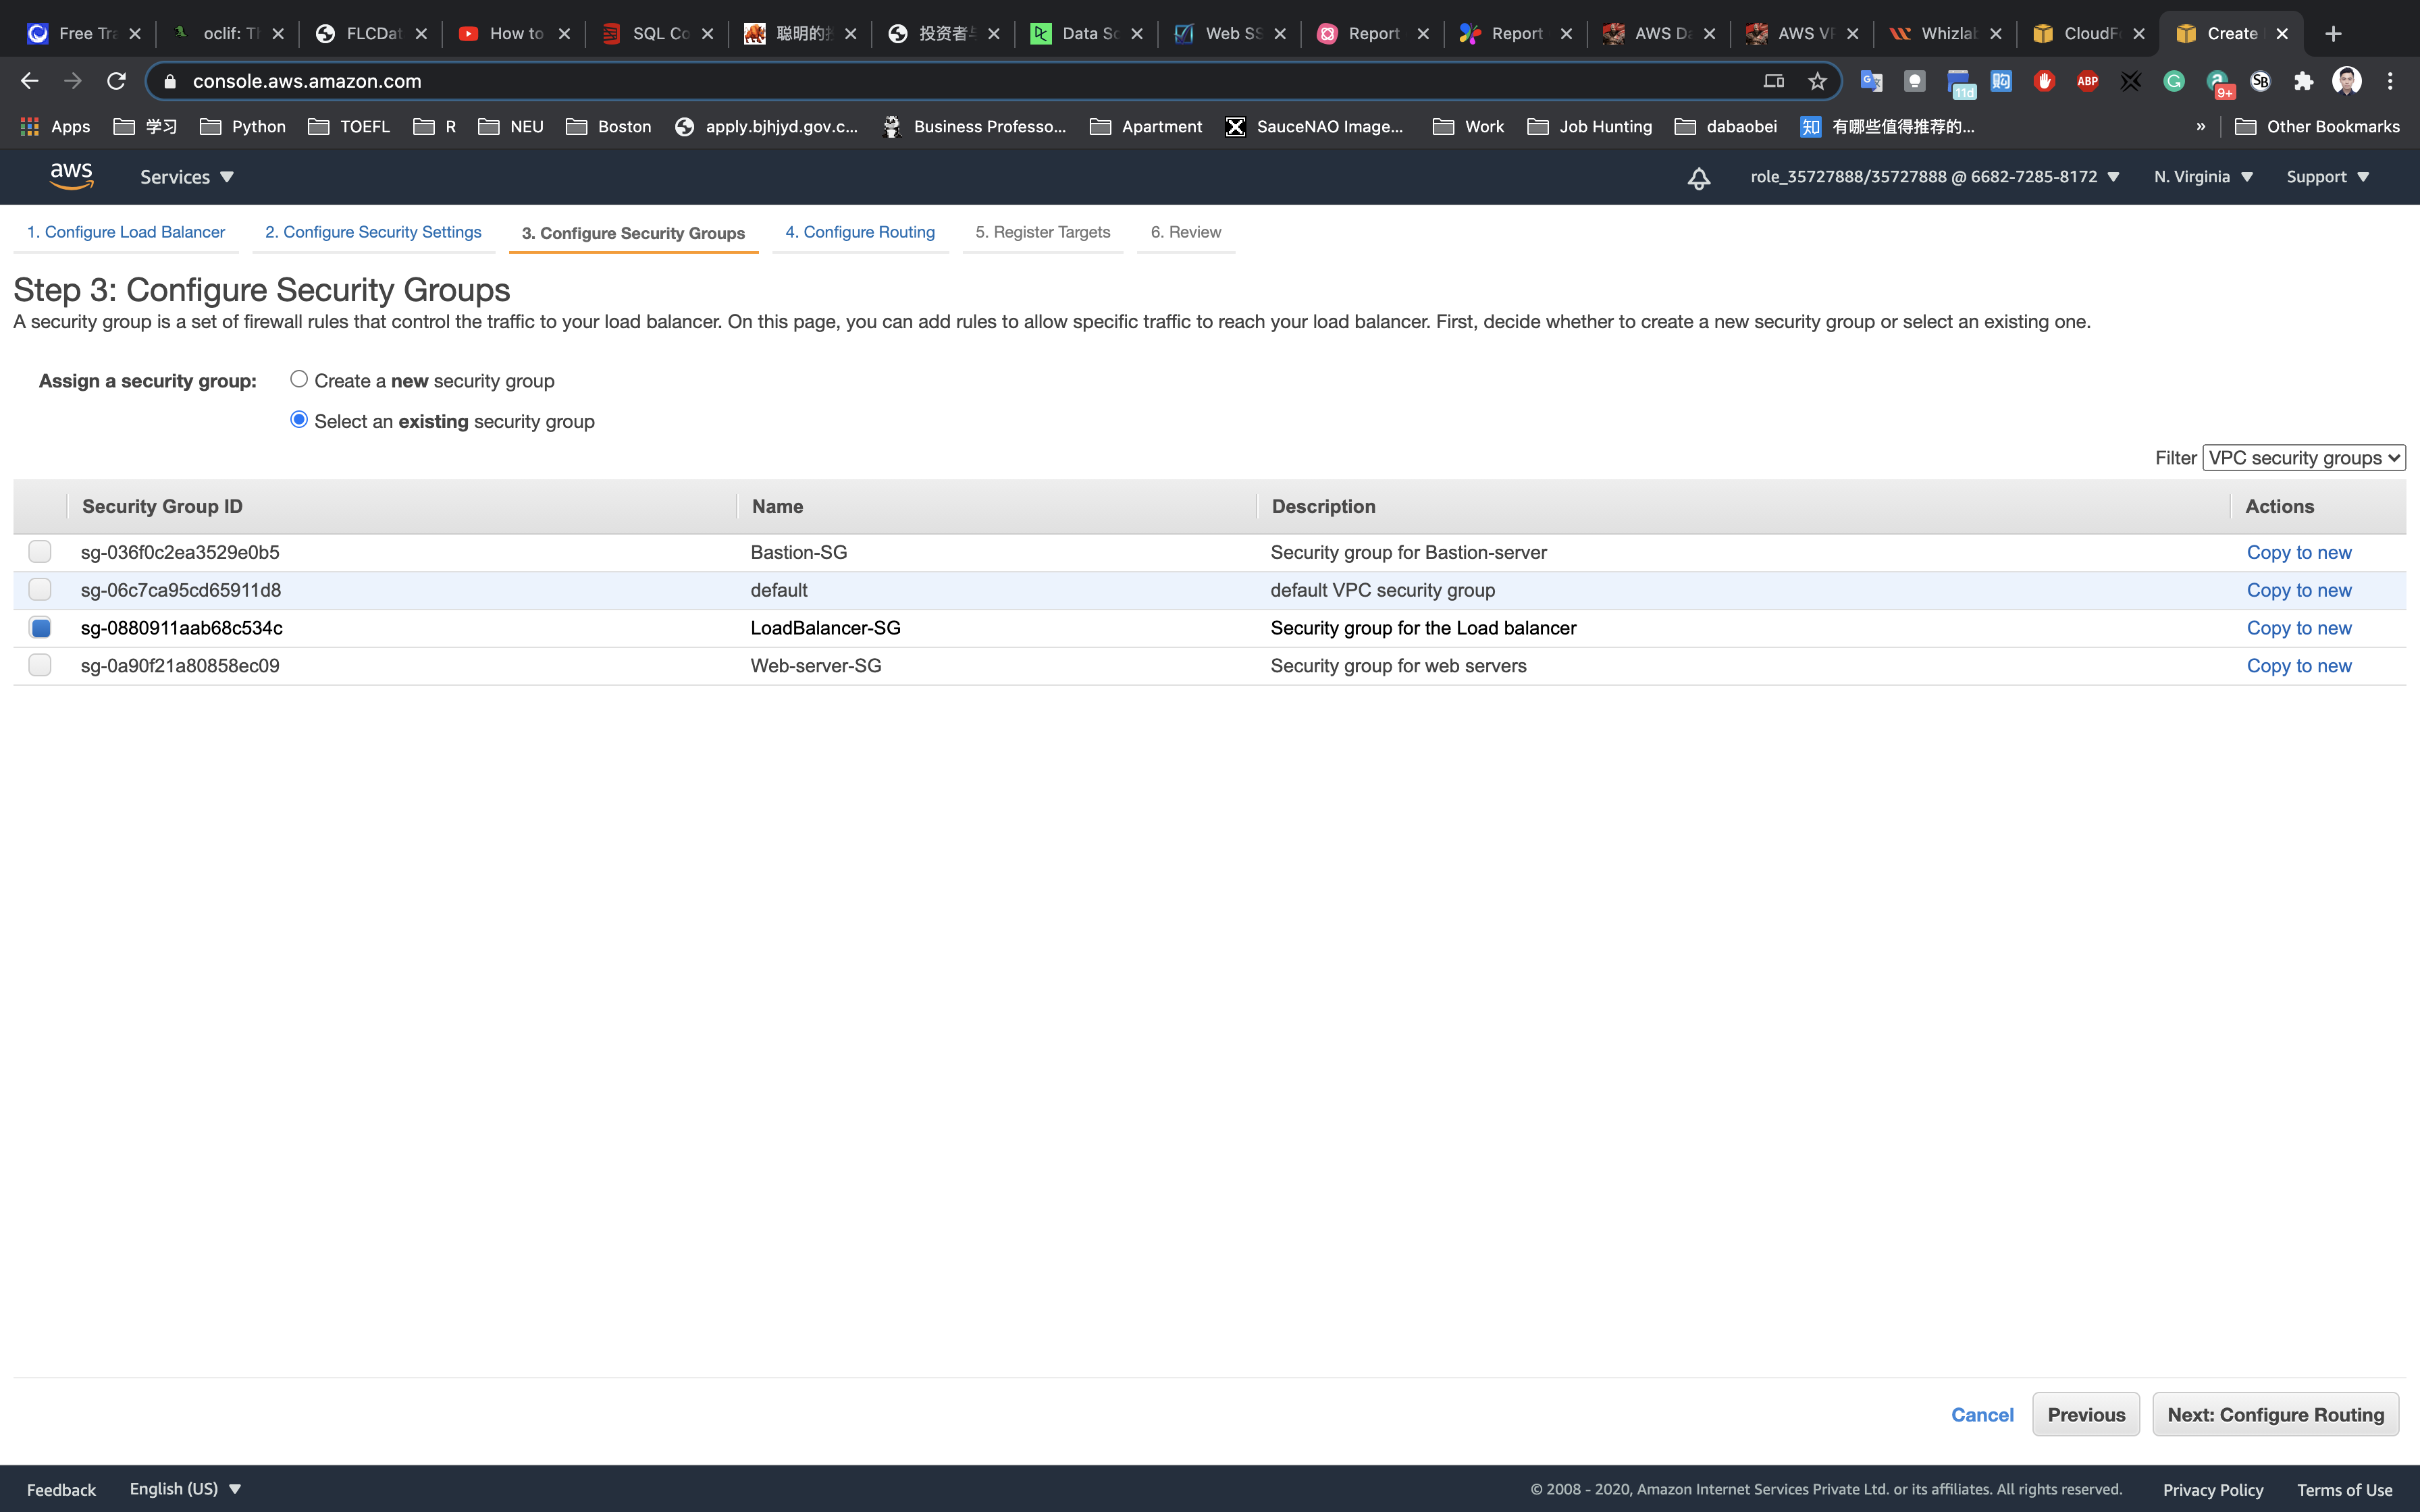
Task: Return to 1. Configure Load Balancer tab
Action: 126,232
